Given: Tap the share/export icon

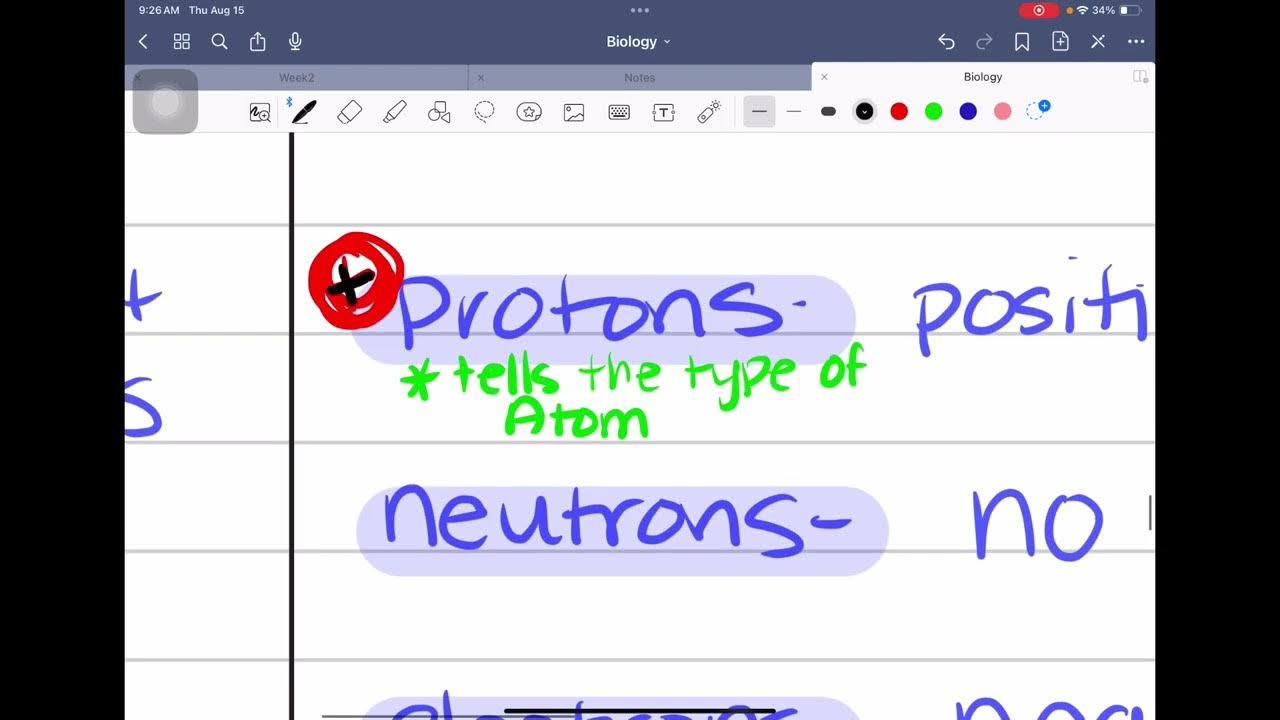Looking at the screenshot, I should coord(257,41).
